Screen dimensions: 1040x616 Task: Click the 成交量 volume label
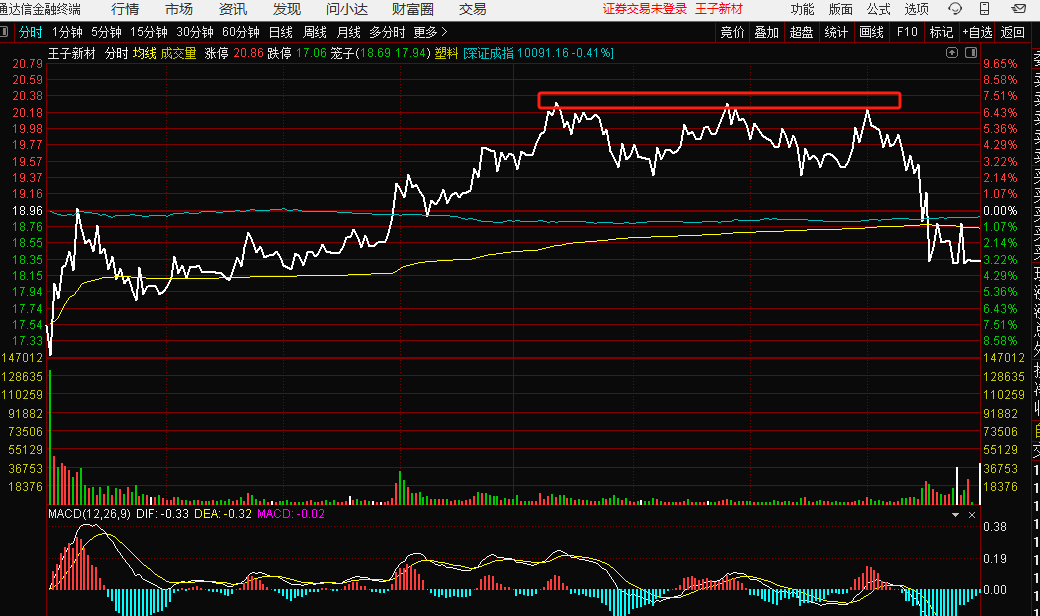(x=178, y=53)
